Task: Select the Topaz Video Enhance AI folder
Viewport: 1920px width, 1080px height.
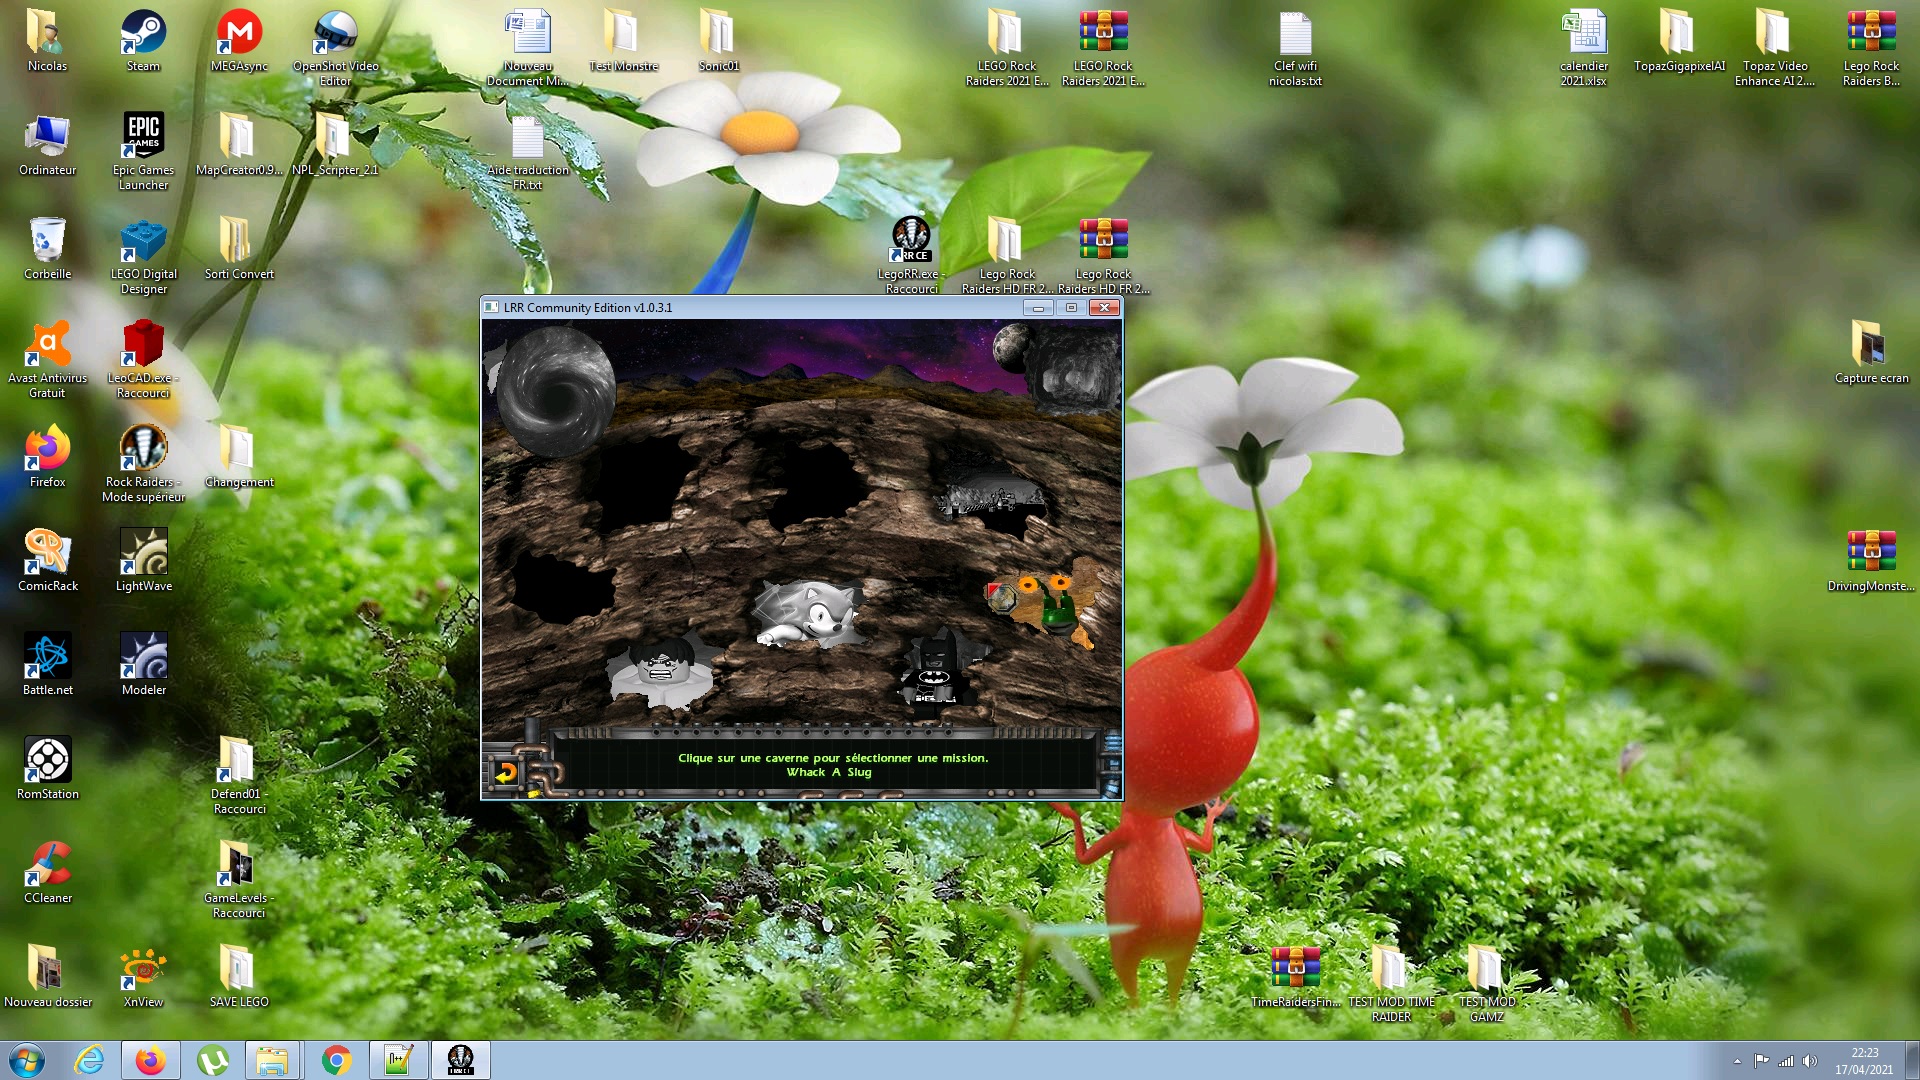Action: click(x=1775, y=48)
